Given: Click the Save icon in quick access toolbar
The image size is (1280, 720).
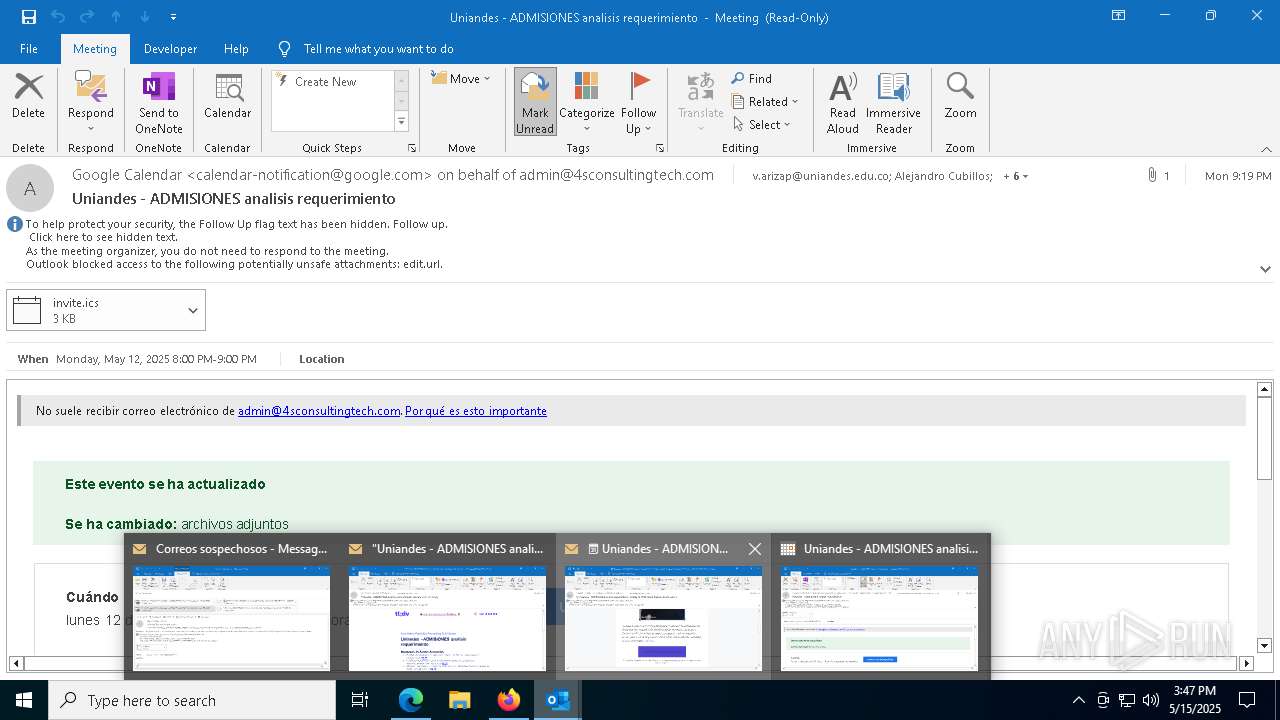Looking at the screenshot, I should click(28, 17).
